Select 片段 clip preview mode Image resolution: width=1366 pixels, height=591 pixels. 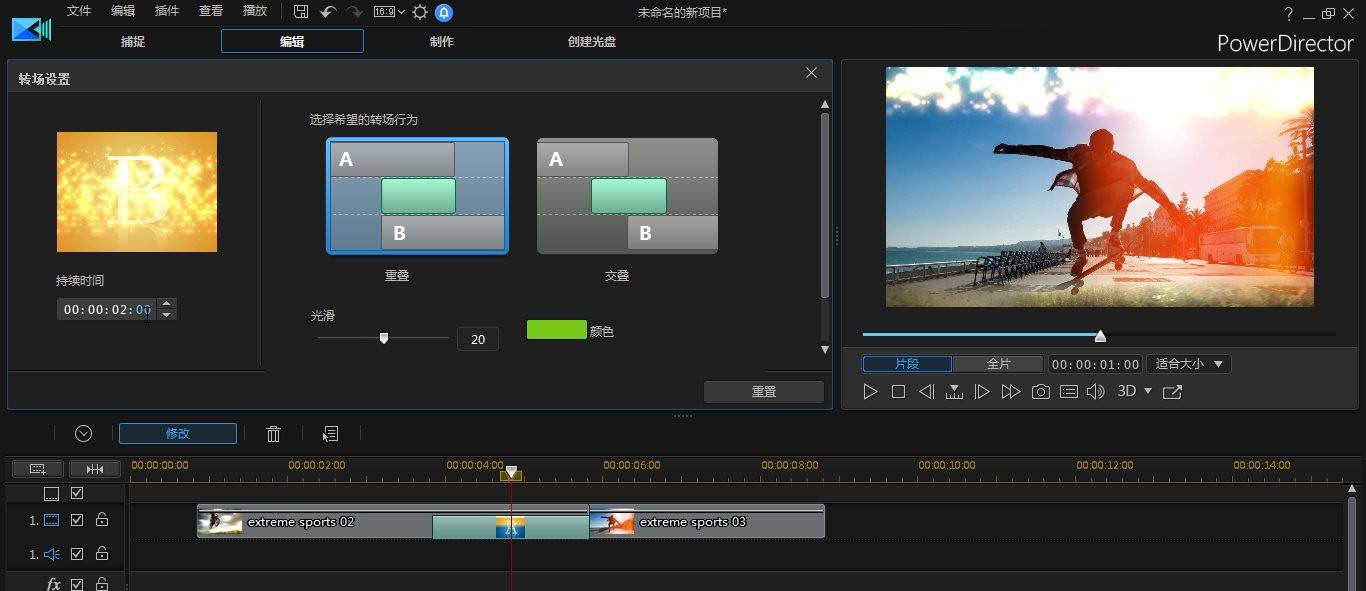(907, 364)
